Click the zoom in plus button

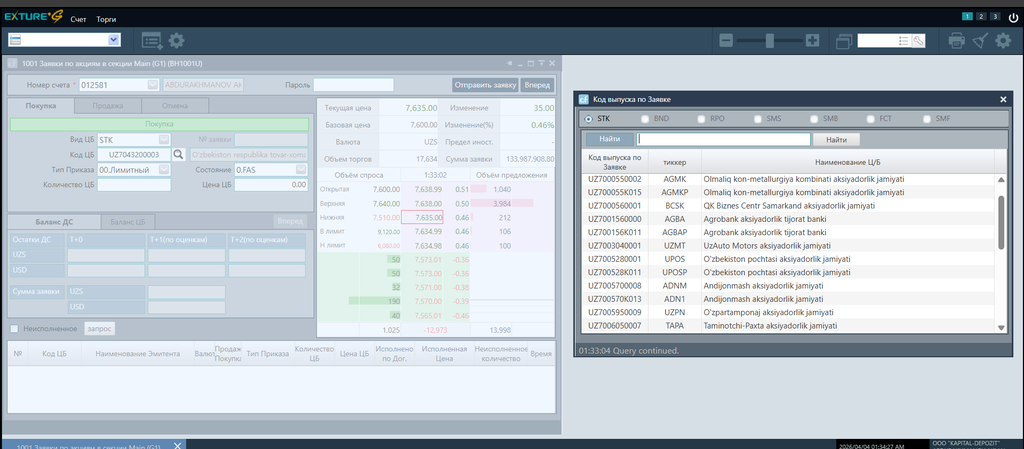tap(812, 40)
